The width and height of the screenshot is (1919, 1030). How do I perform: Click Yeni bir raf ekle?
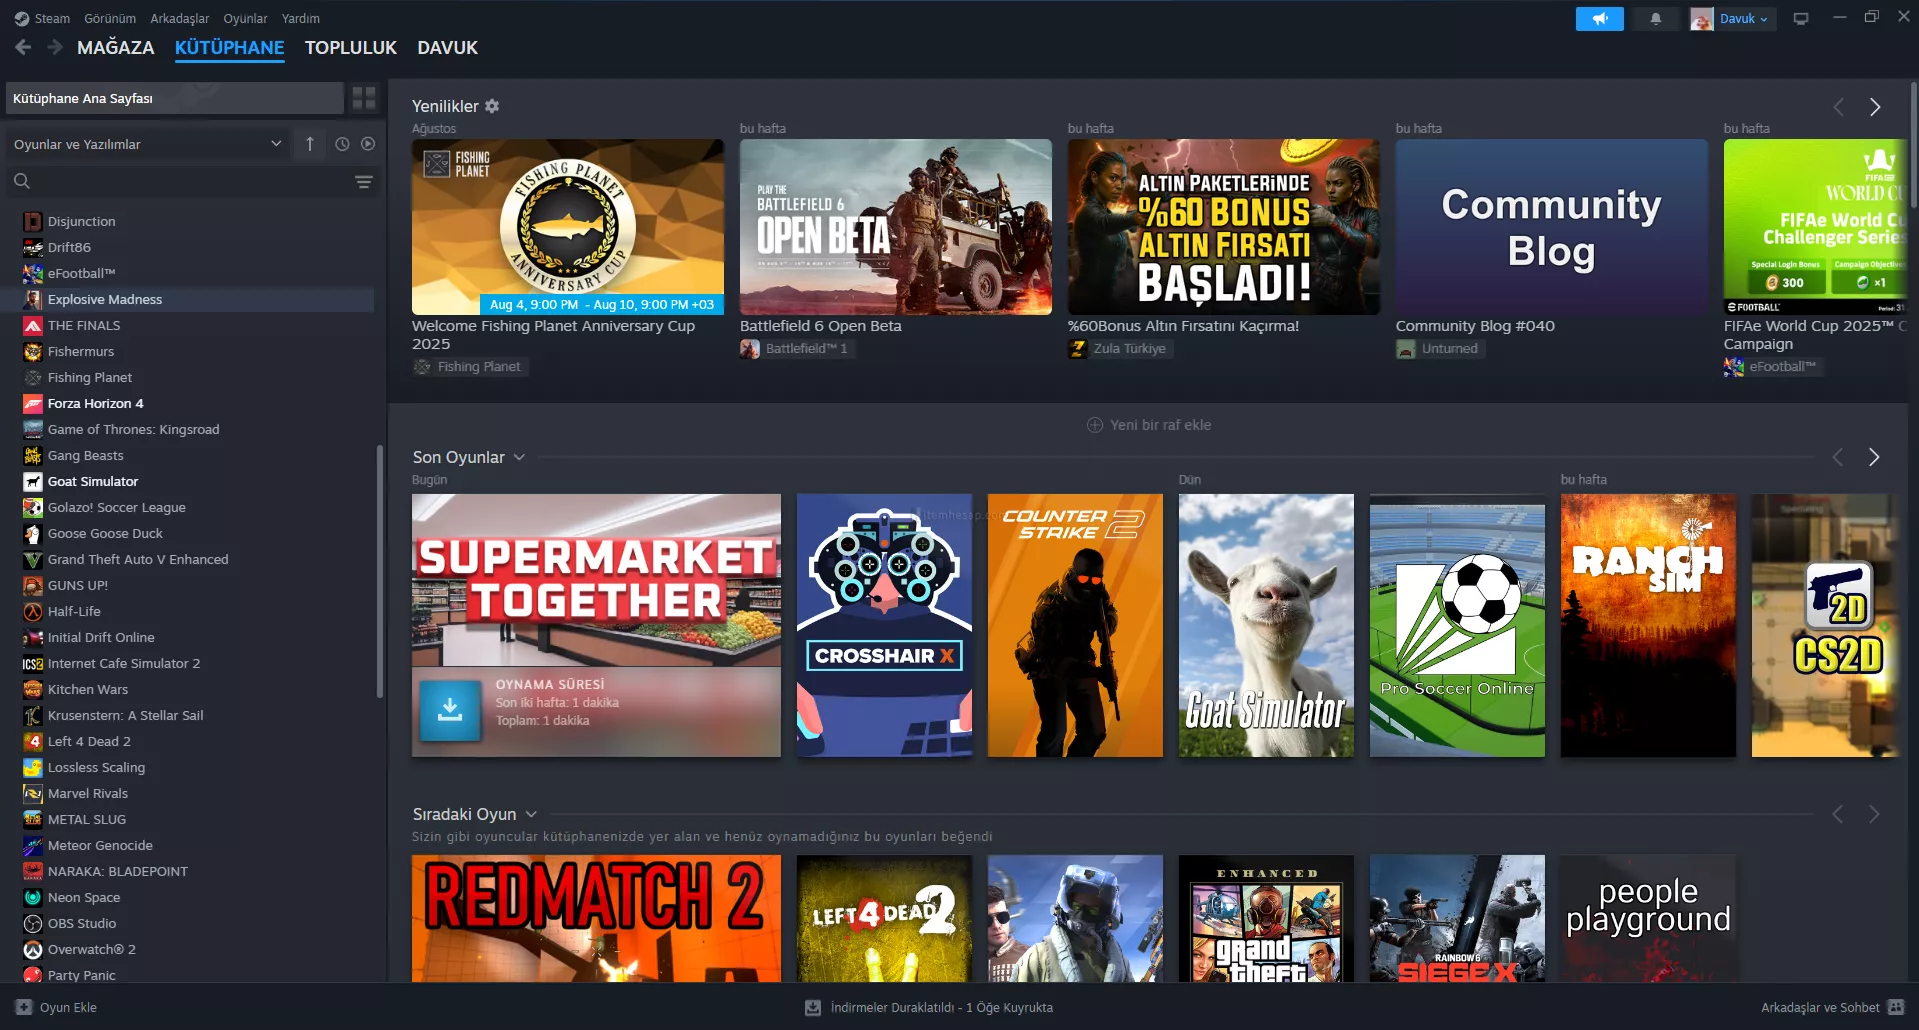(1148, 425)
